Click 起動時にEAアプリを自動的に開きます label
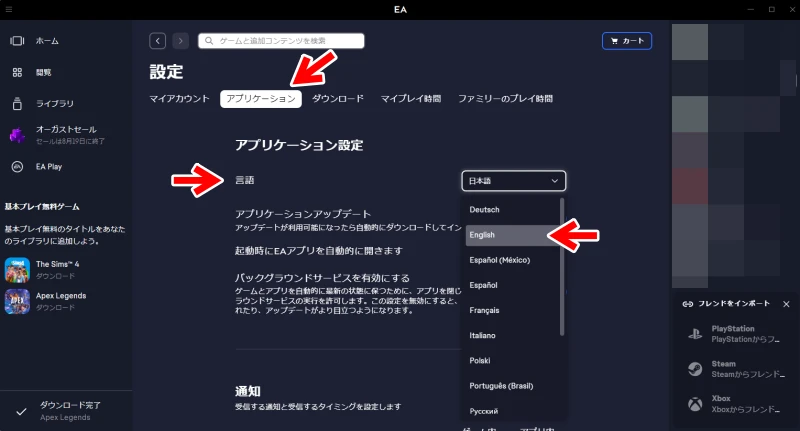Image resolution: width=800 pixels, height=431 pixels. tap(319, 250)
